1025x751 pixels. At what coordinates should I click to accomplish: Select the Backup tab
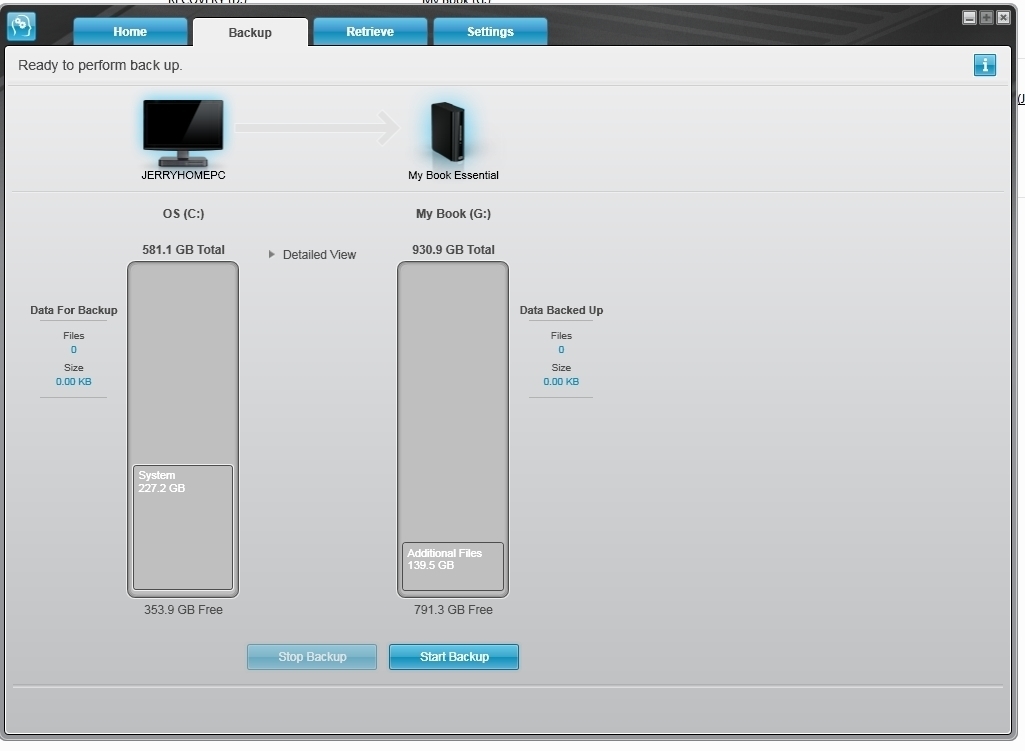click(250, 33)
